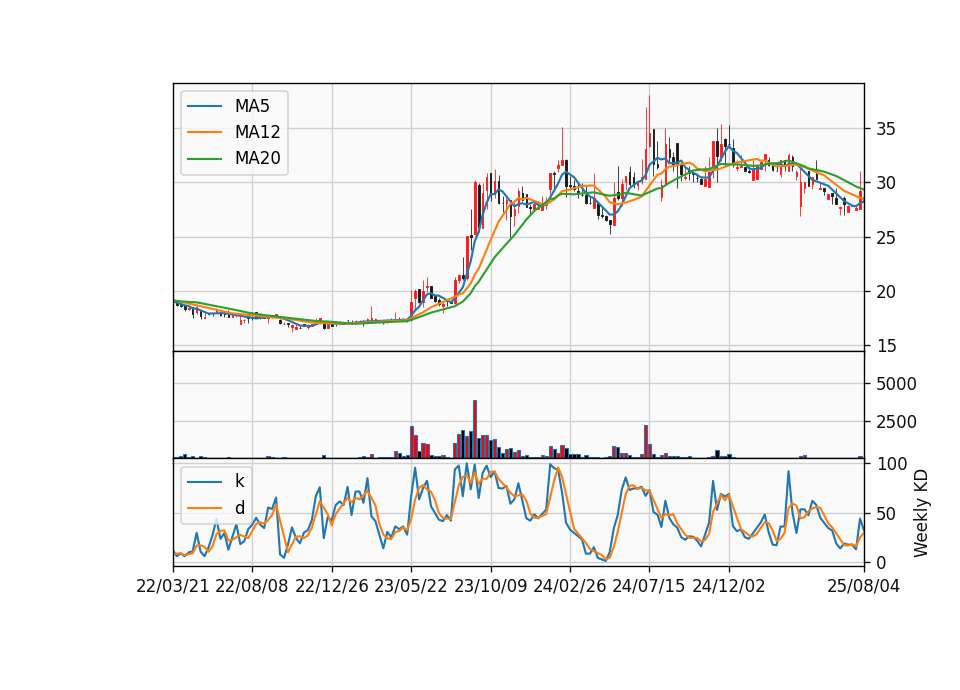Click the MA20 legend label
This screenshot has width=960, height=690.
257,158
